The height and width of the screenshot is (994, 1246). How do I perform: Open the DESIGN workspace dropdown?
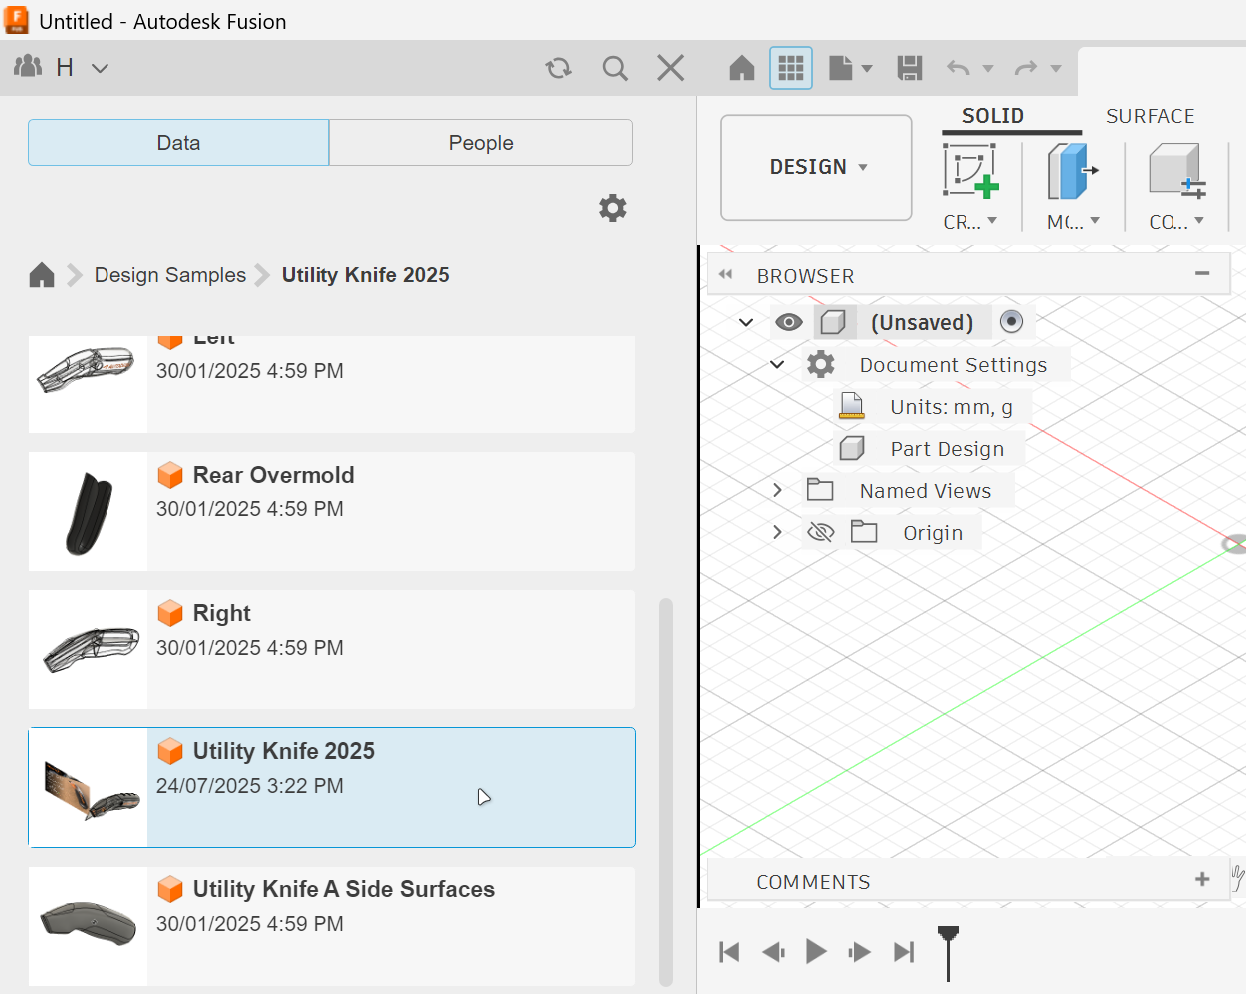click(816, 167)
